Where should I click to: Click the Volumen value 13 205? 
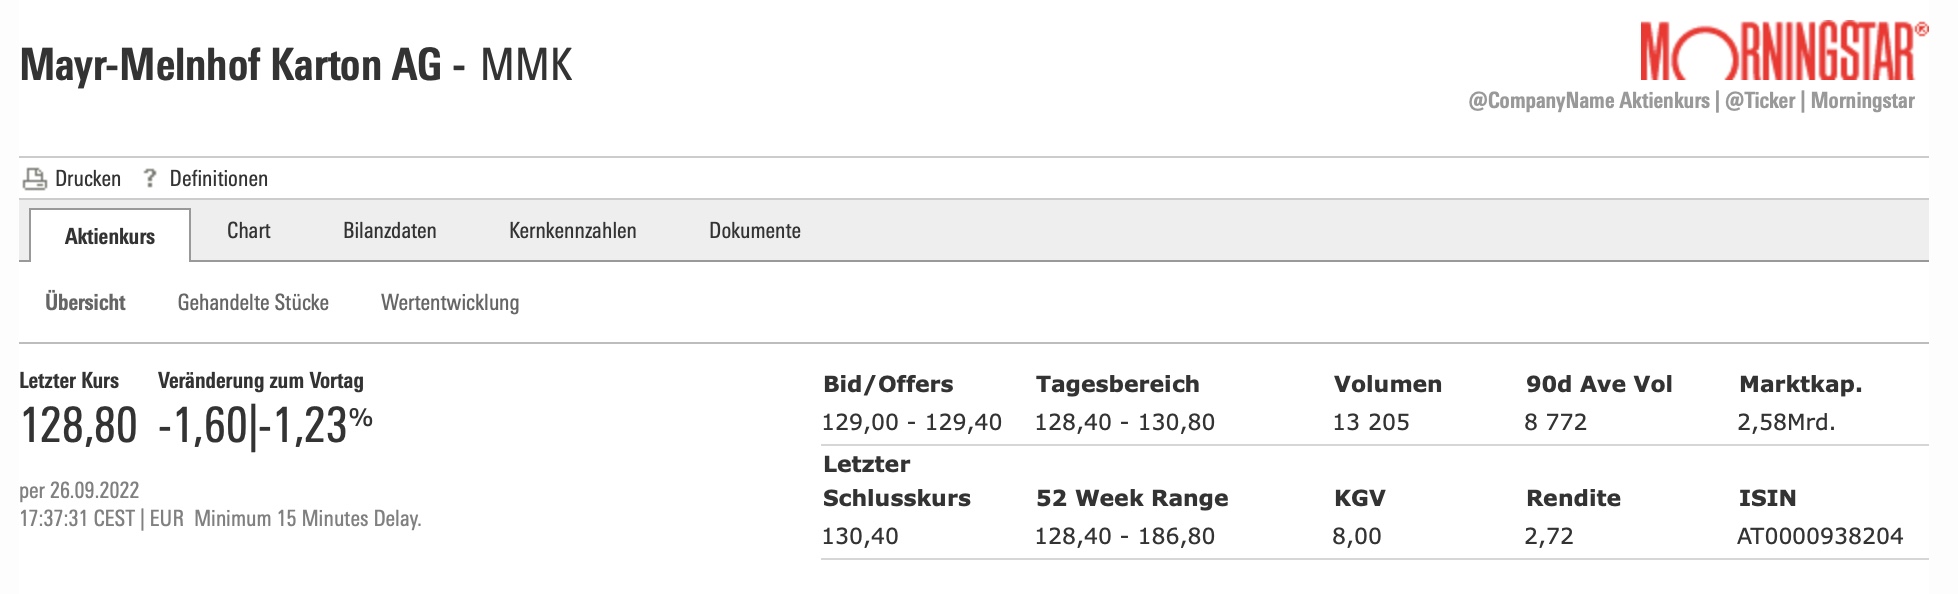[x=1370, y=422]
